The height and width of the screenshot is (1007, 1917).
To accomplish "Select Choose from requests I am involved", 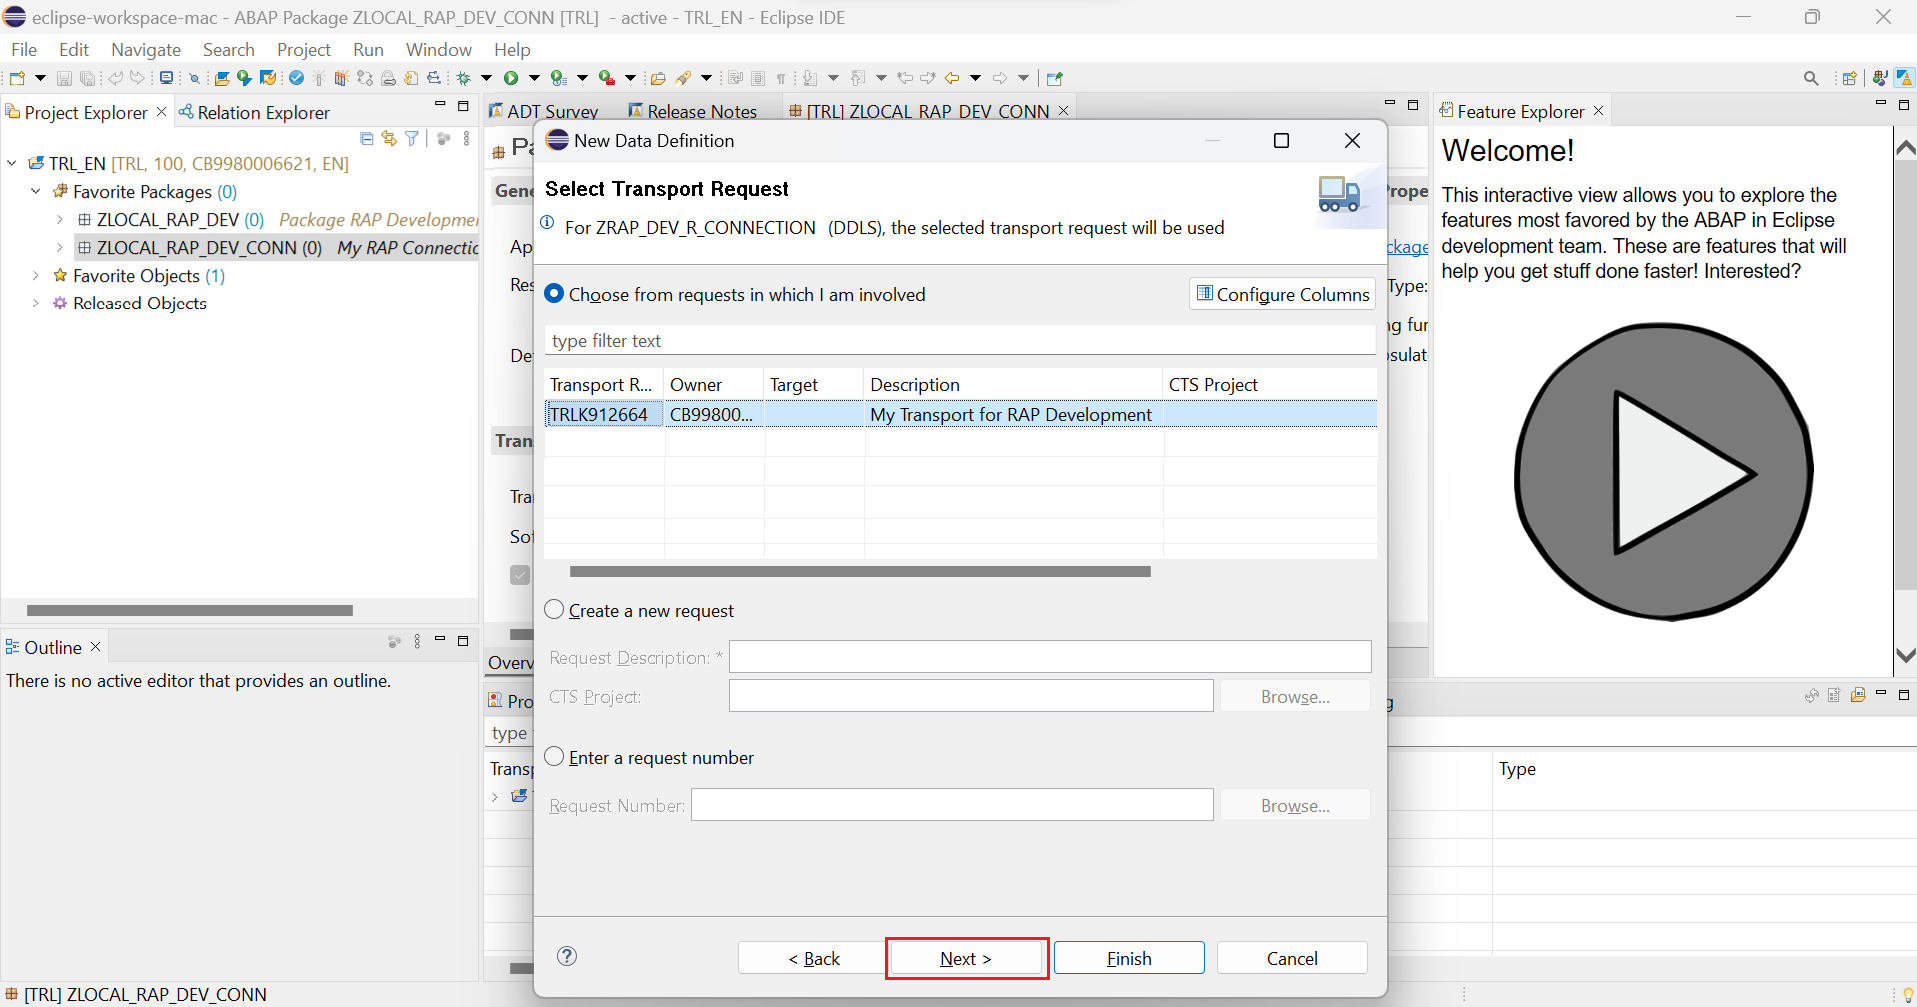I will click(x=554, y=294).
